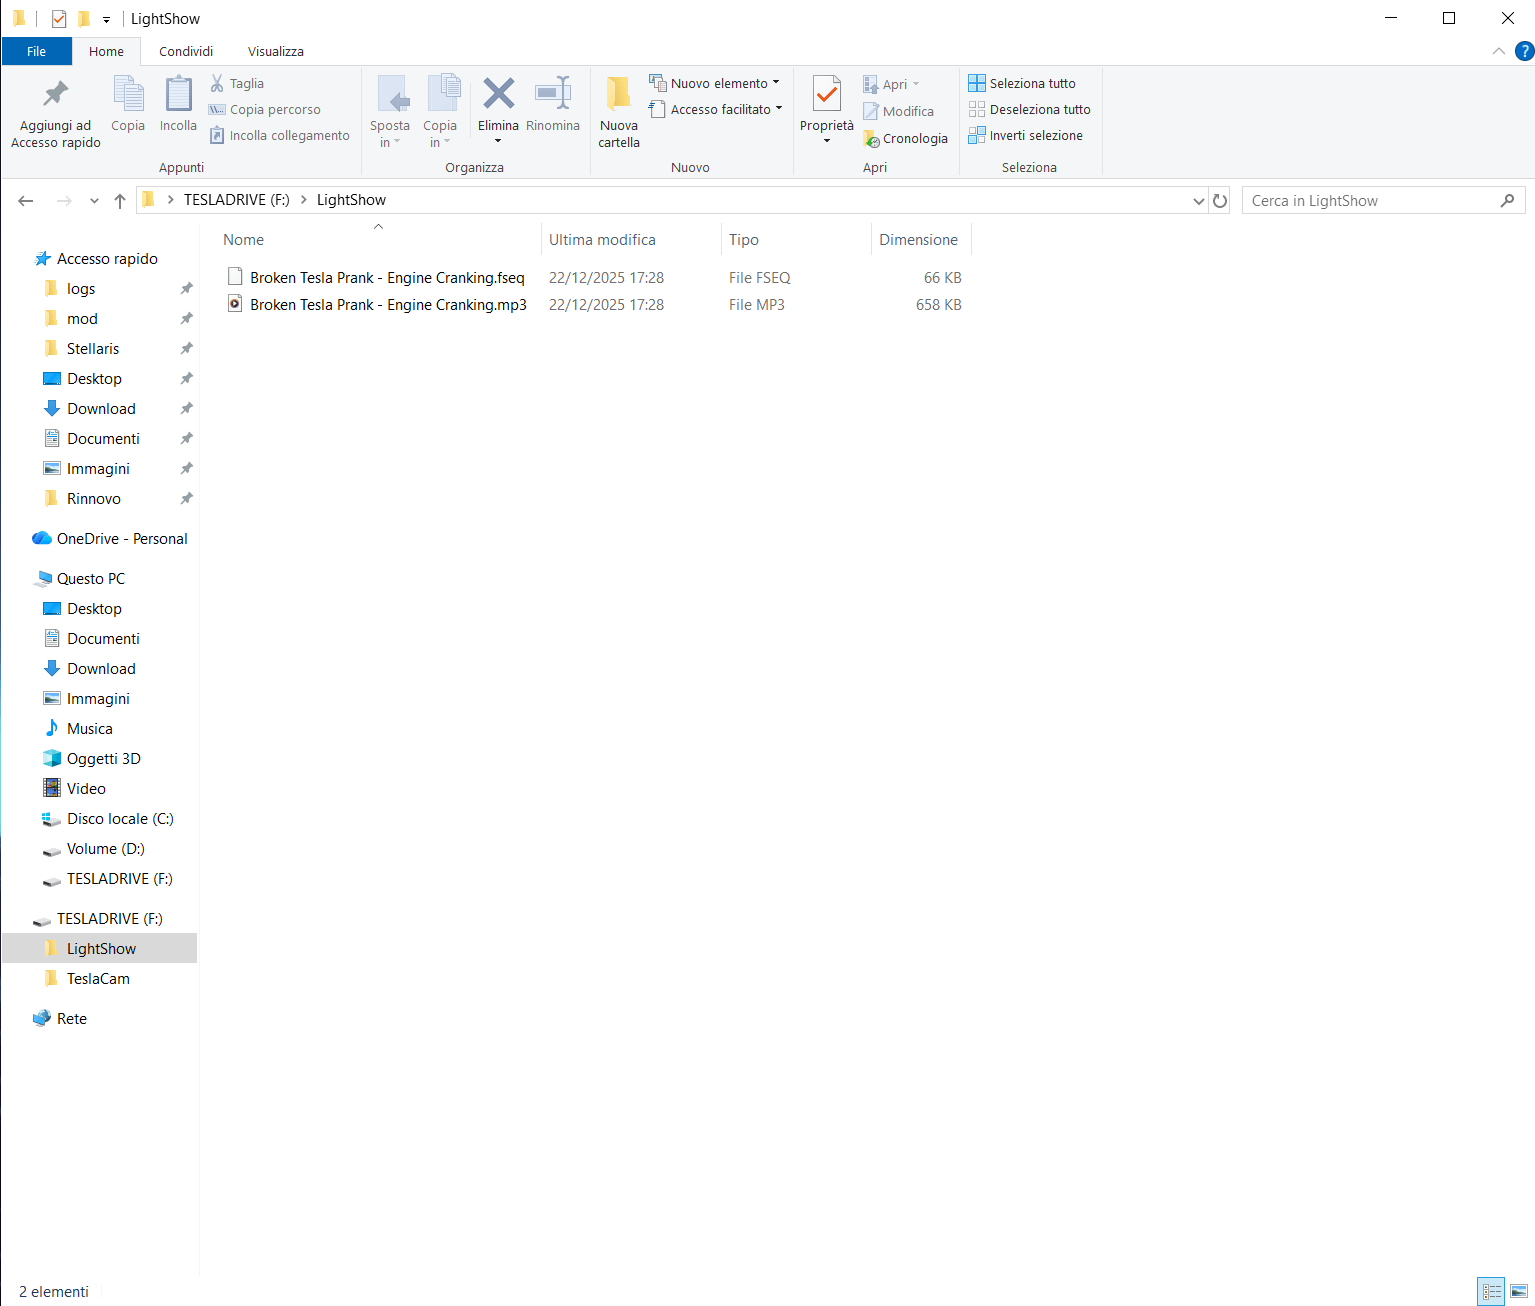Click the Elimina (delete) red X icon

498,95
